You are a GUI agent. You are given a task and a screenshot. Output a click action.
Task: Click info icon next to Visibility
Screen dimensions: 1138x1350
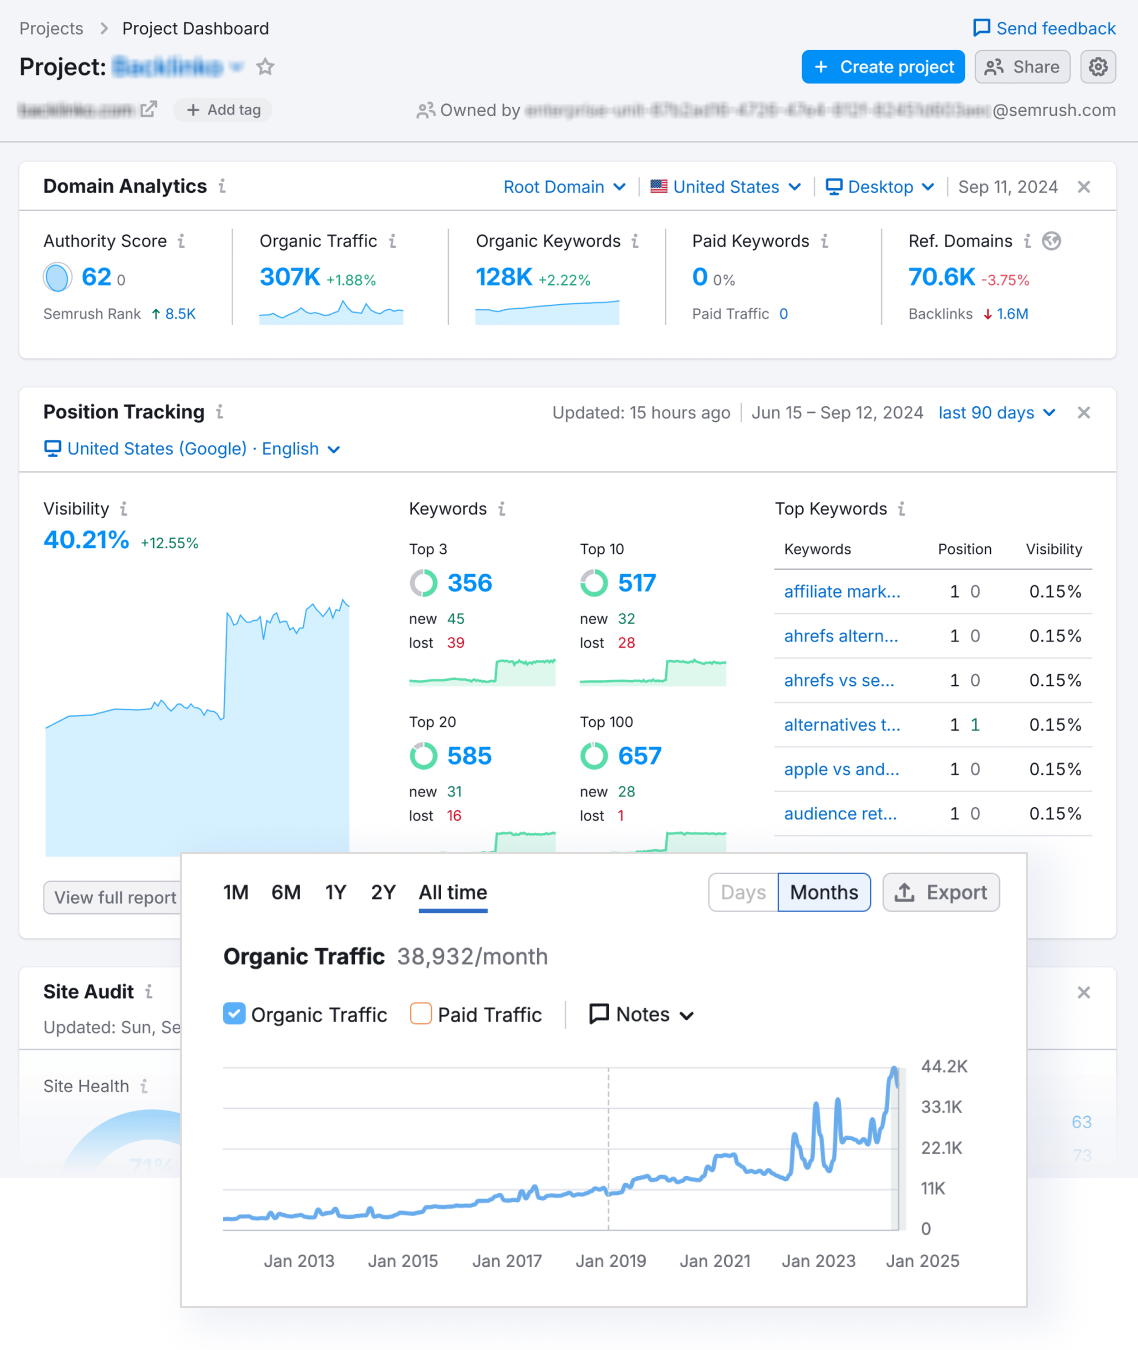(124, 509)
